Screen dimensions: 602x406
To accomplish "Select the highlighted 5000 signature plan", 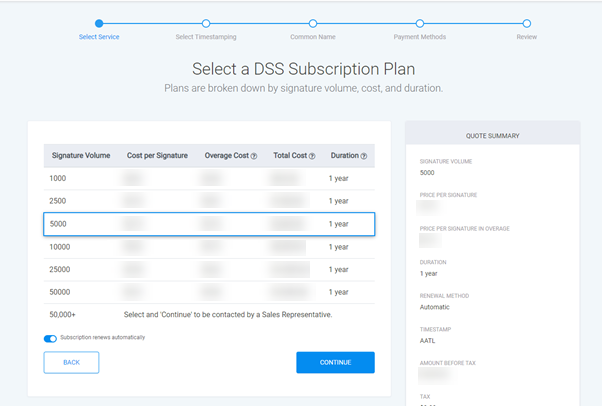I will click(x=209, y=224).
